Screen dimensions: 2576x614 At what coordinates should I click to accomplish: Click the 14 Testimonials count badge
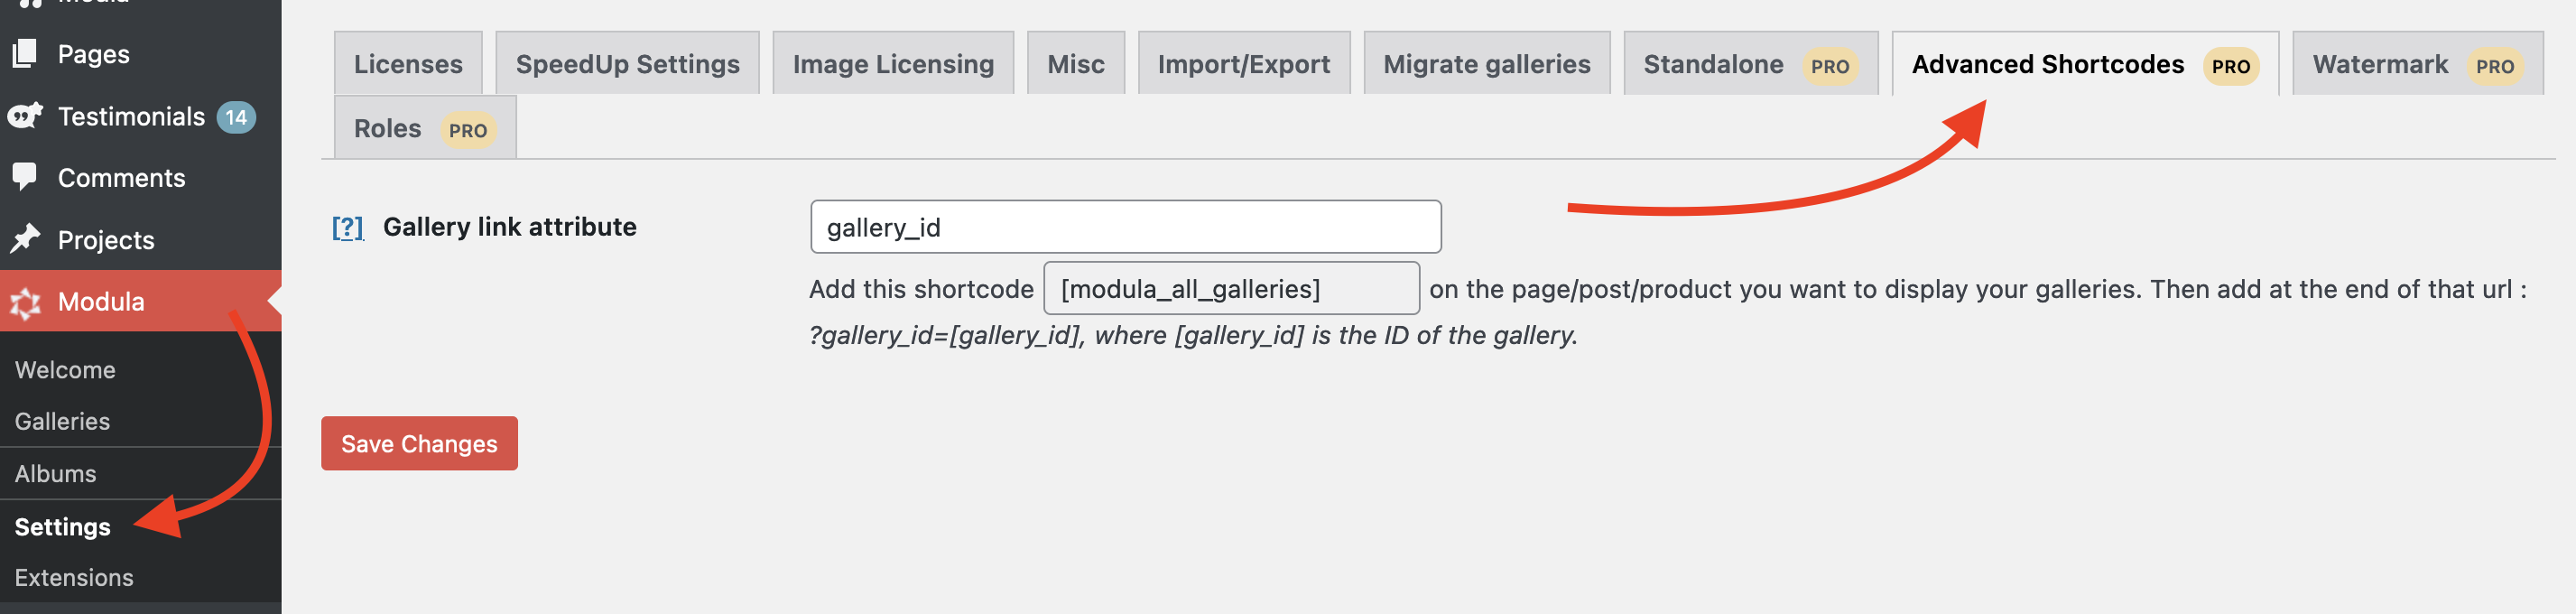tap(236, 117)
